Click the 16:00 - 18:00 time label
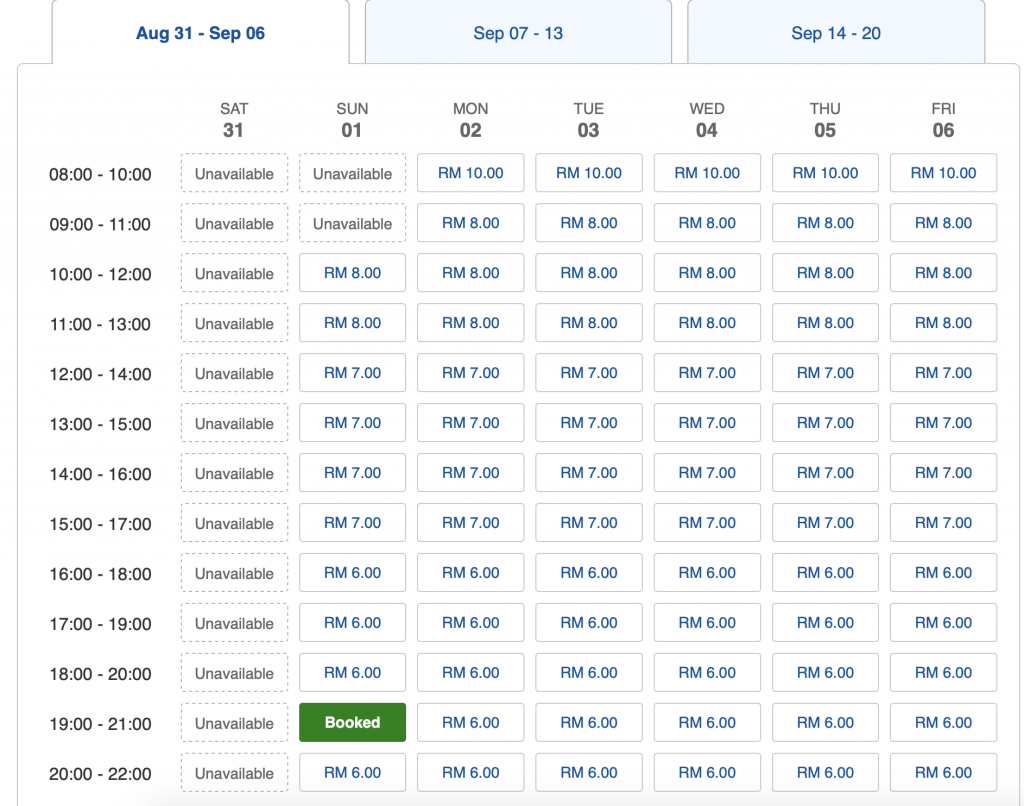1024x806 pixels. click(100, 574)
